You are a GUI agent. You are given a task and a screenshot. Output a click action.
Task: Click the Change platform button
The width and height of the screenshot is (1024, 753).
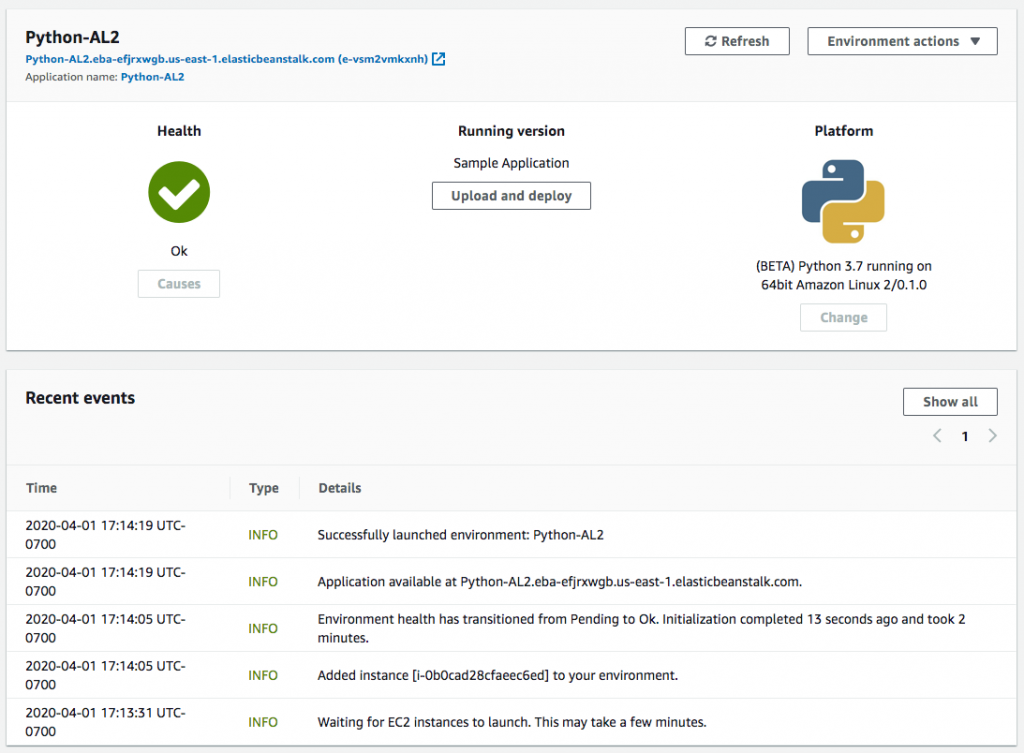[843, 317]
